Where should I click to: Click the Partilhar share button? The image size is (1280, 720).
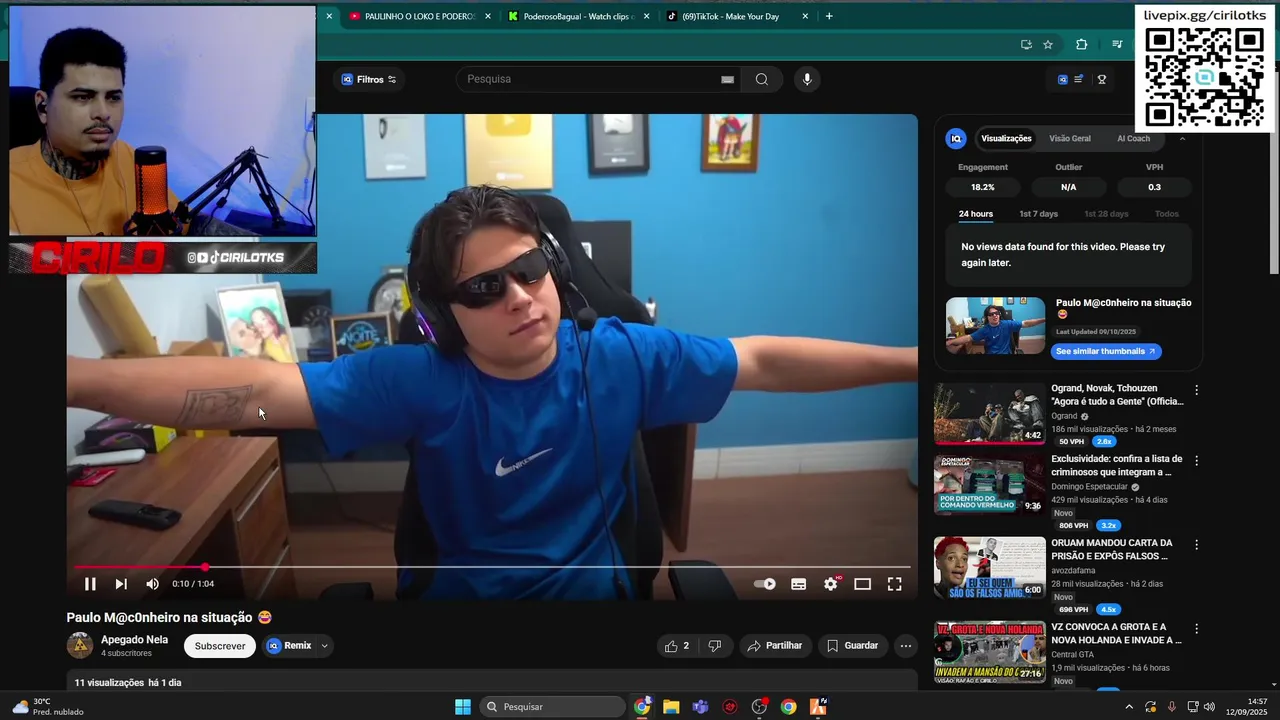pos(775,646)
